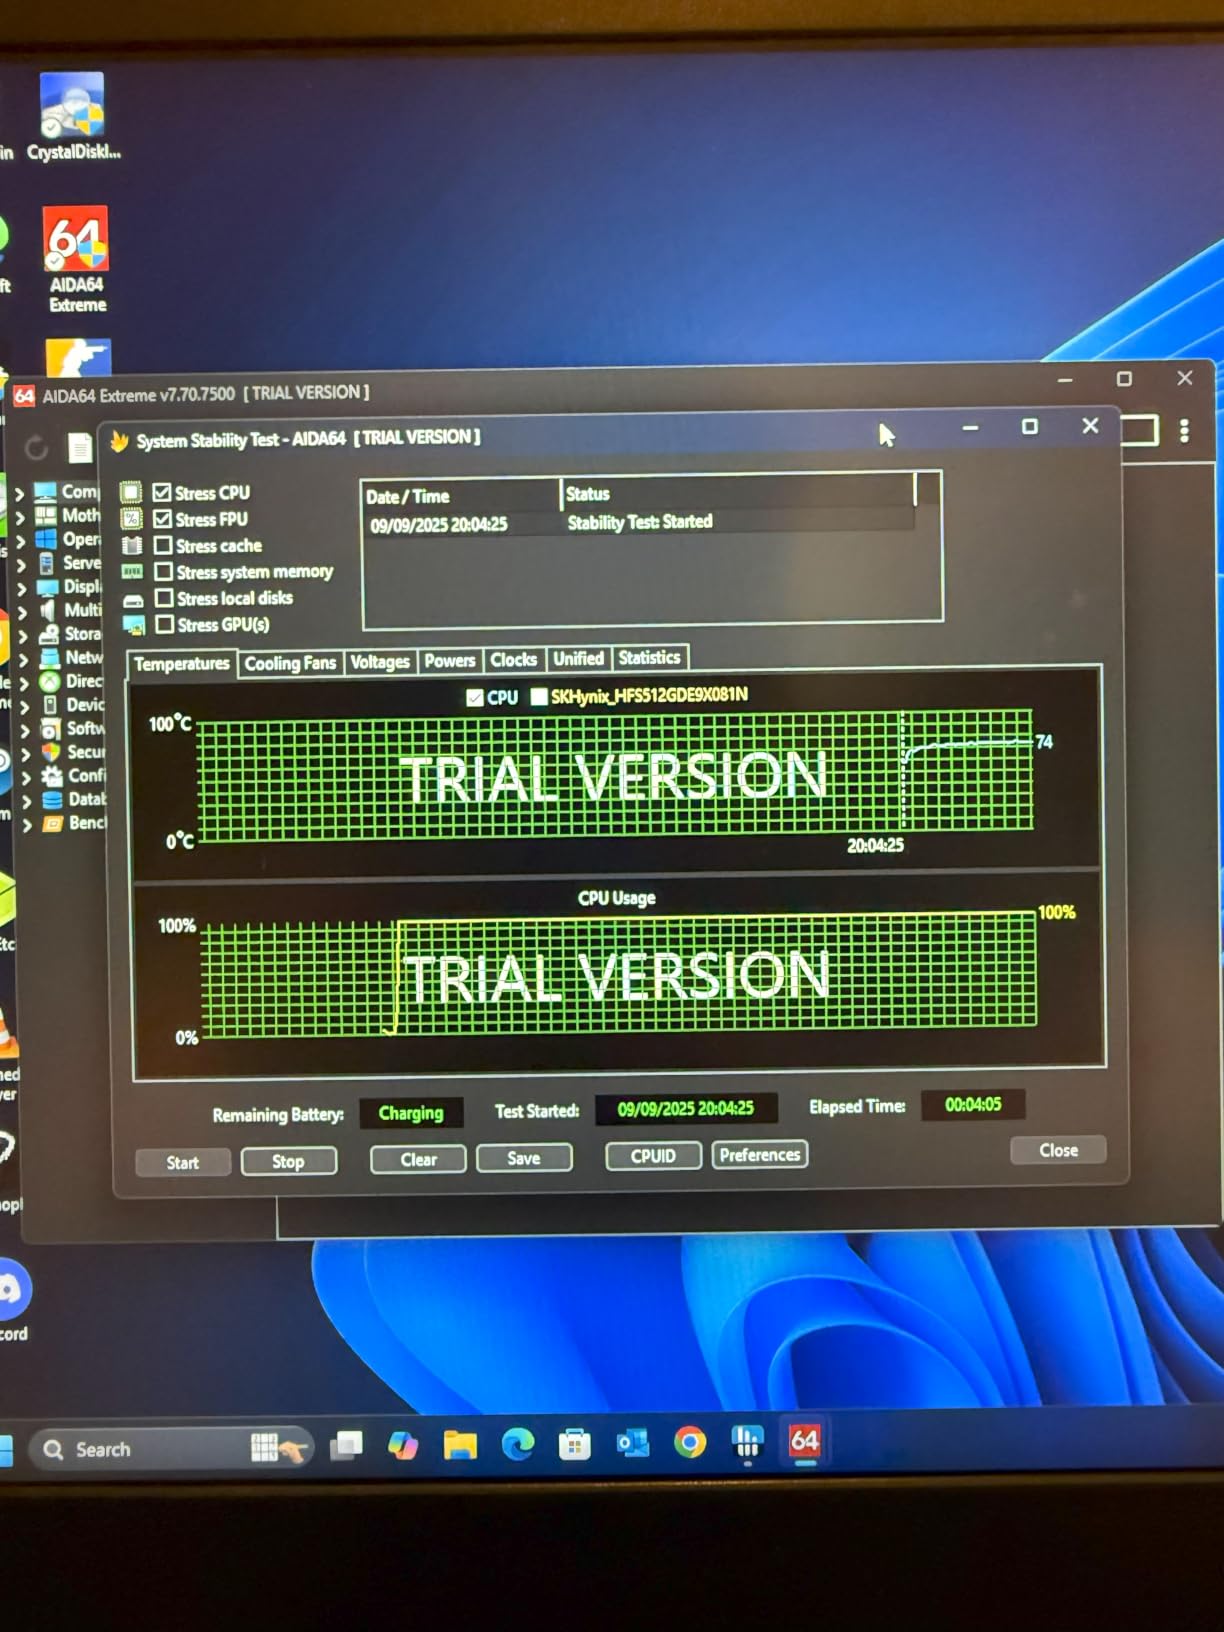Launch Microsoft Edge from the taskbar
Screen dimensions: 1224x1632
point(517,1444)
